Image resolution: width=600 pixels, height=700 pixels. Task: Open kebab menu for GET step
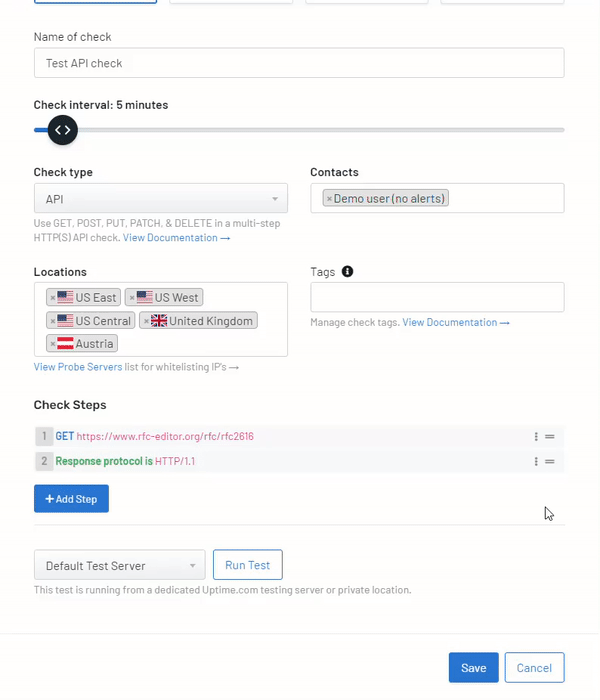pyautogui.click(x=536, y=437)
